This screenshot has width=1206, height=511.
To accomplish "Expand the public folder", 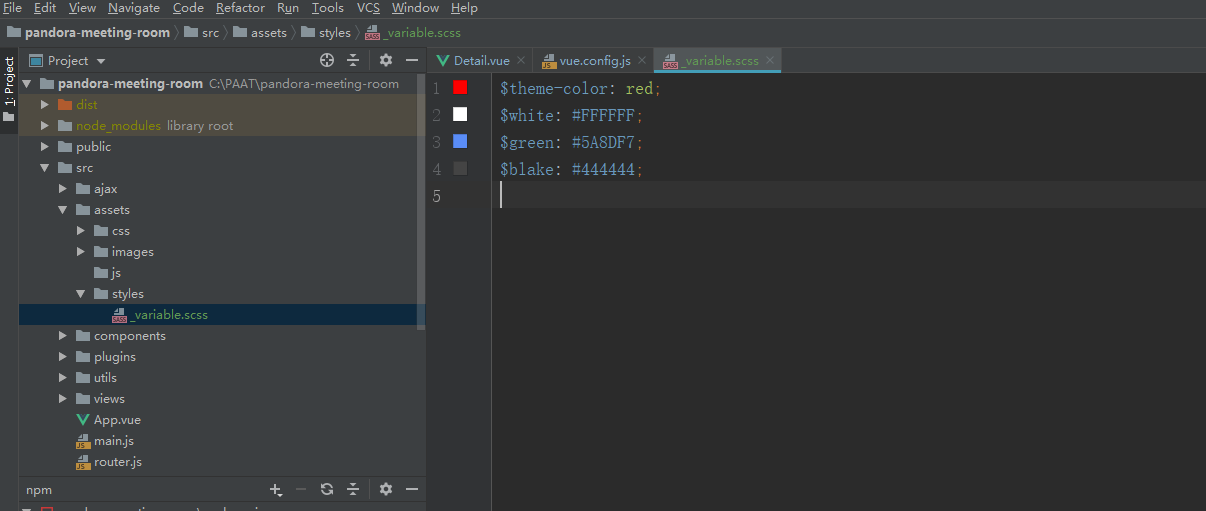I will coord(44,146).
